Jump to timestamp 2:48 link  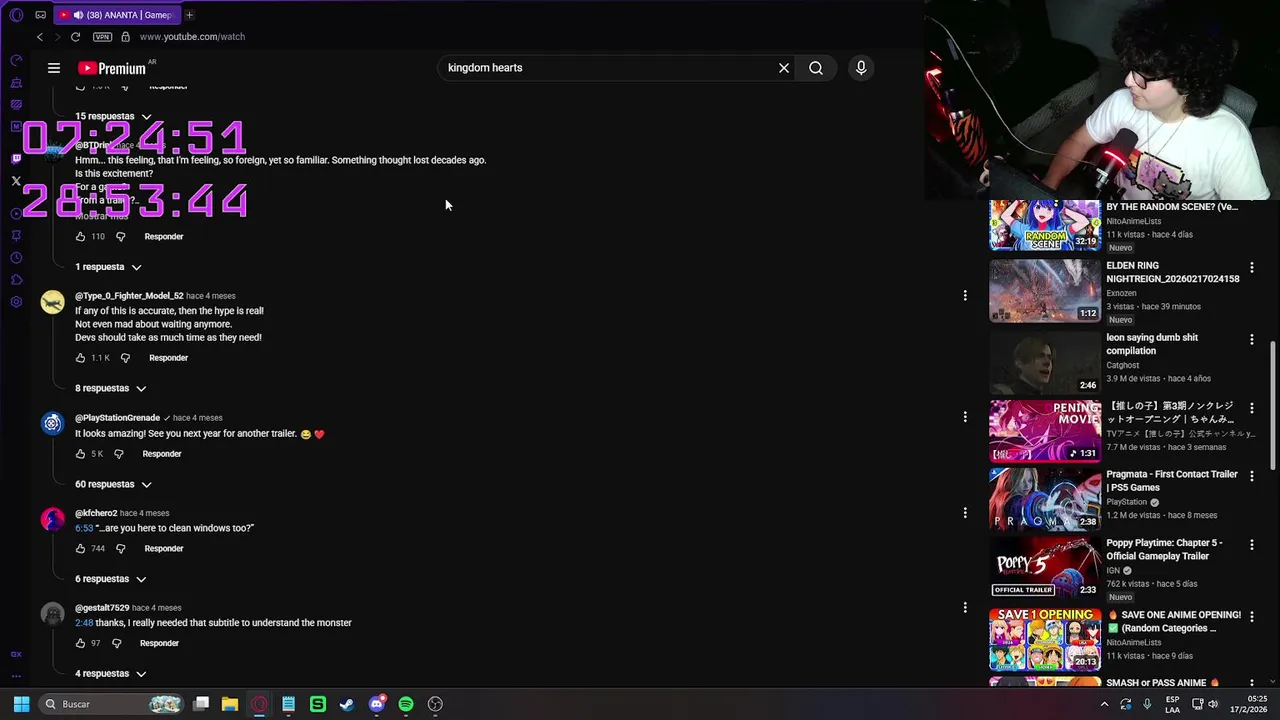click(83, 623)
